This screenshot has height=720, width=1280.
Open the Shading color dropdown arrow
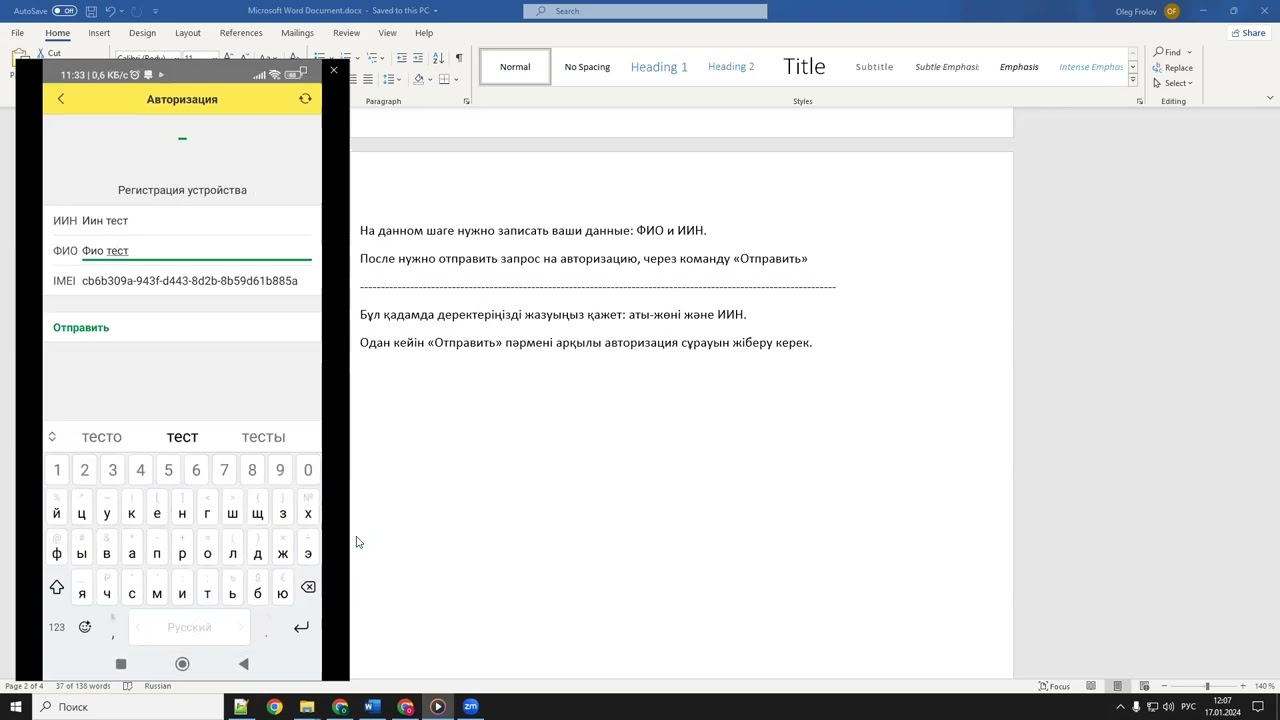[x=430, y=79]
